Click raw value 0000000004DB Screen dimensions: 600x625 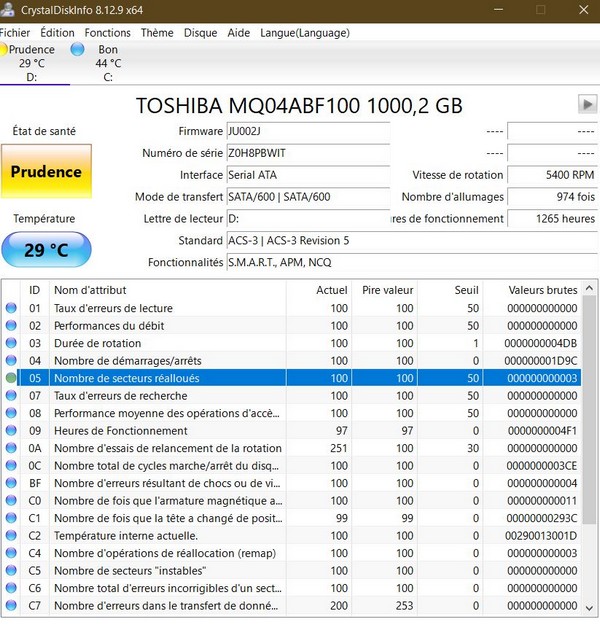541,343
